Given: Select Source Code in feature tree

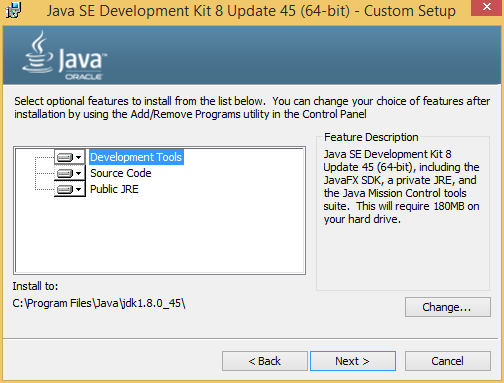Looking at the screenshot, I should [121, 173].
